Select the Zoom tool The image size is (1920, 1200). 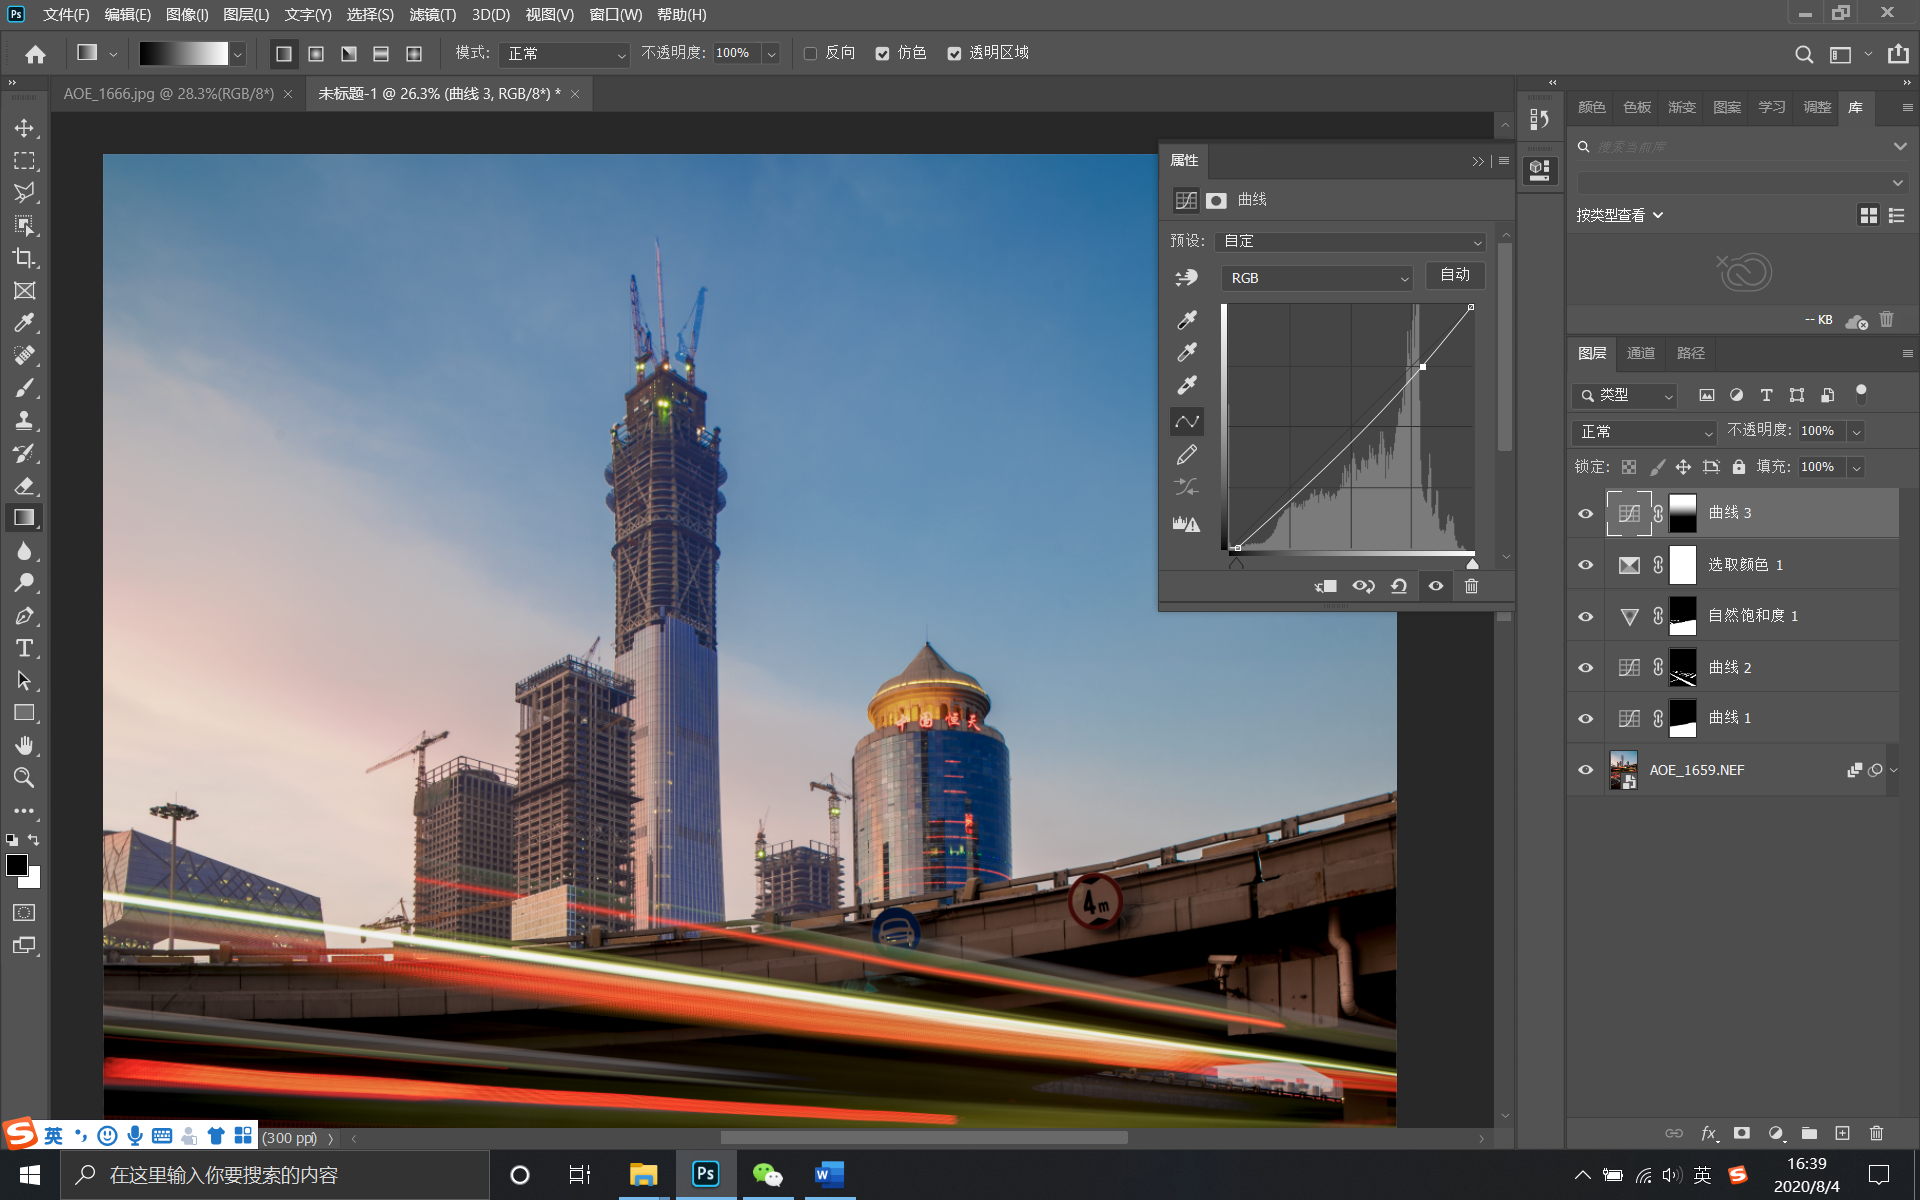tap(24, 778)
